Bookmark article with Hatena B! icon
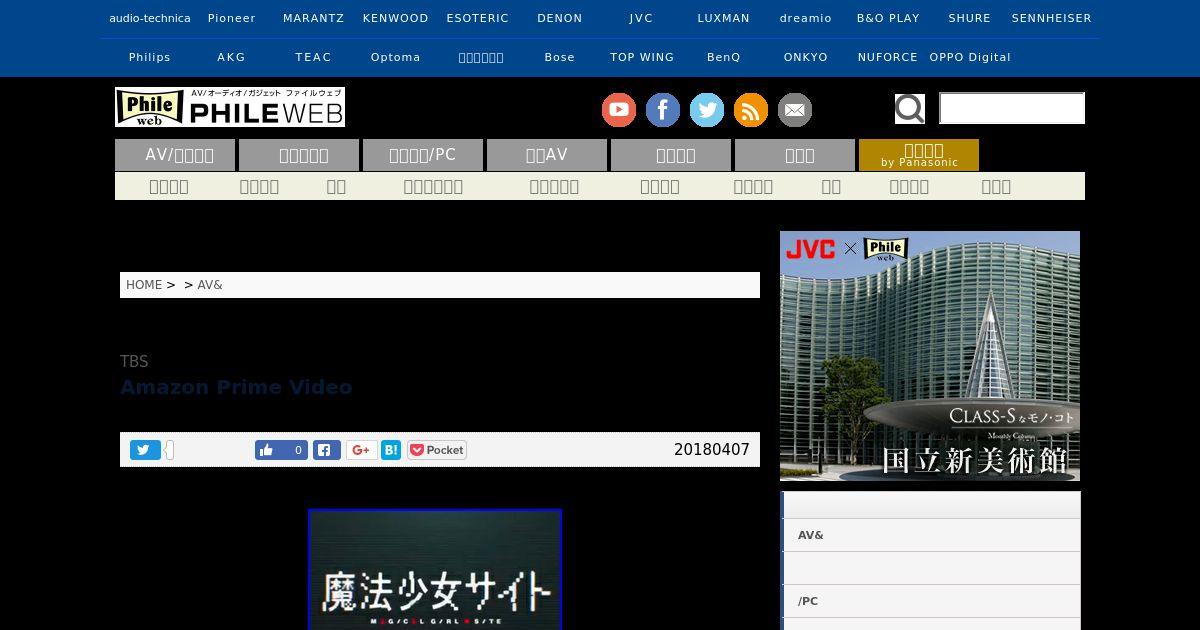 (391, 450)
